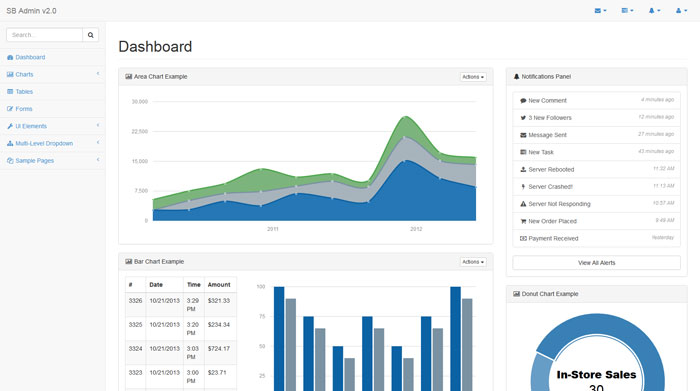Screen dimensions: 700x391
Task: Click inside the Search input field
Action: coord(45,35)
